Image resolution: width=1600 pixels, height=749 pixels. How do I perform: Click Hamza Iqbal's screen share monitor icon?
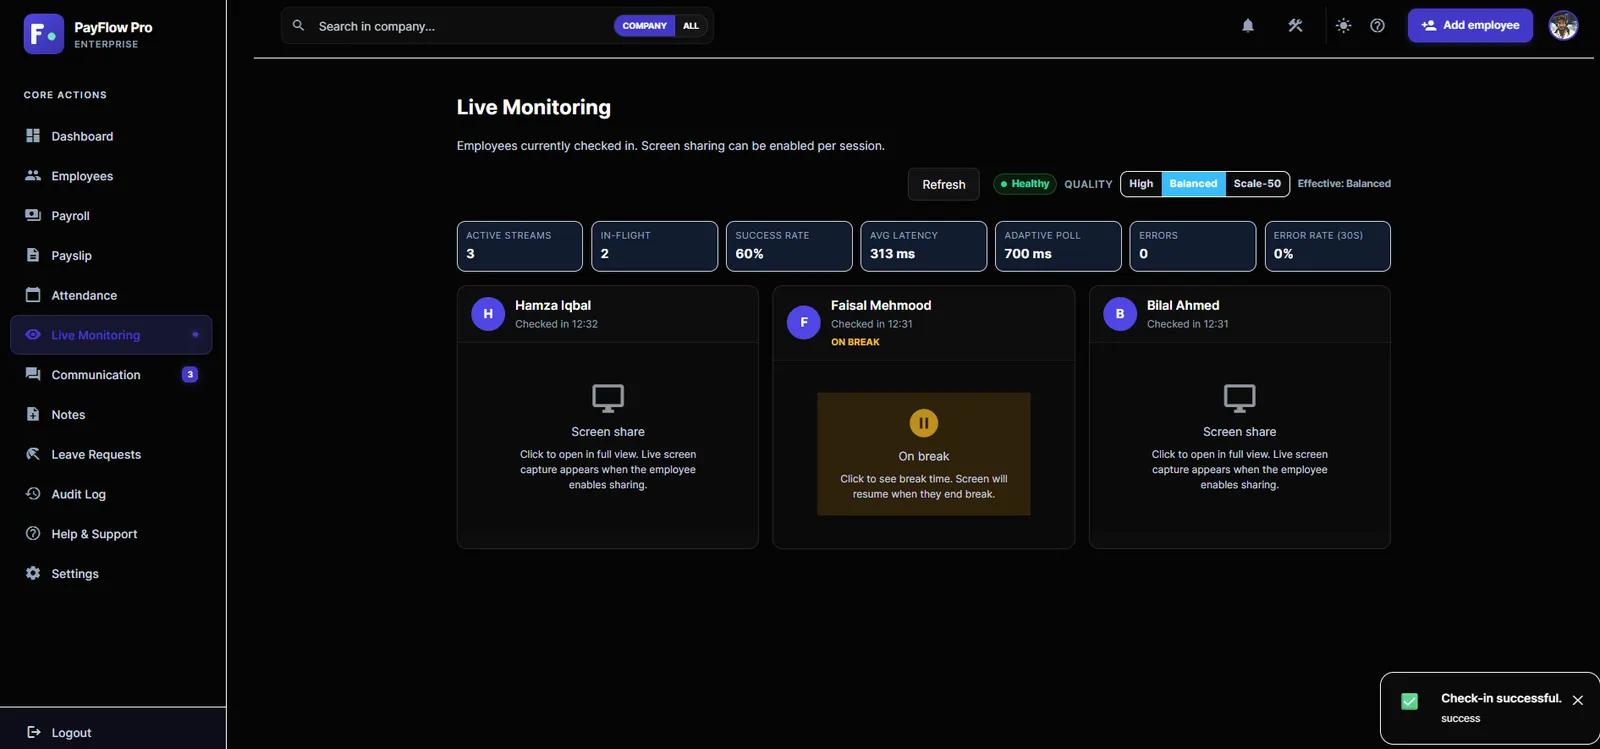tap(608, 398)
